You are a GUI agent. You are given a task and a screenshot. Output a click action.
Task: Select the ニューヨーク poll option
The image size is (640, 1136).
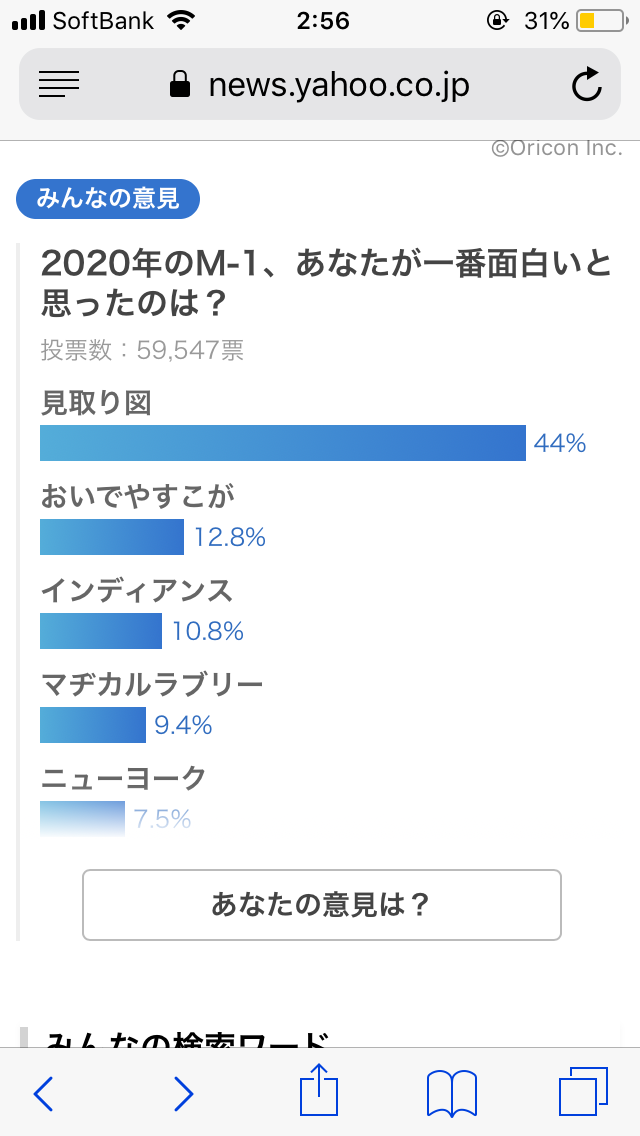(124, 779)
